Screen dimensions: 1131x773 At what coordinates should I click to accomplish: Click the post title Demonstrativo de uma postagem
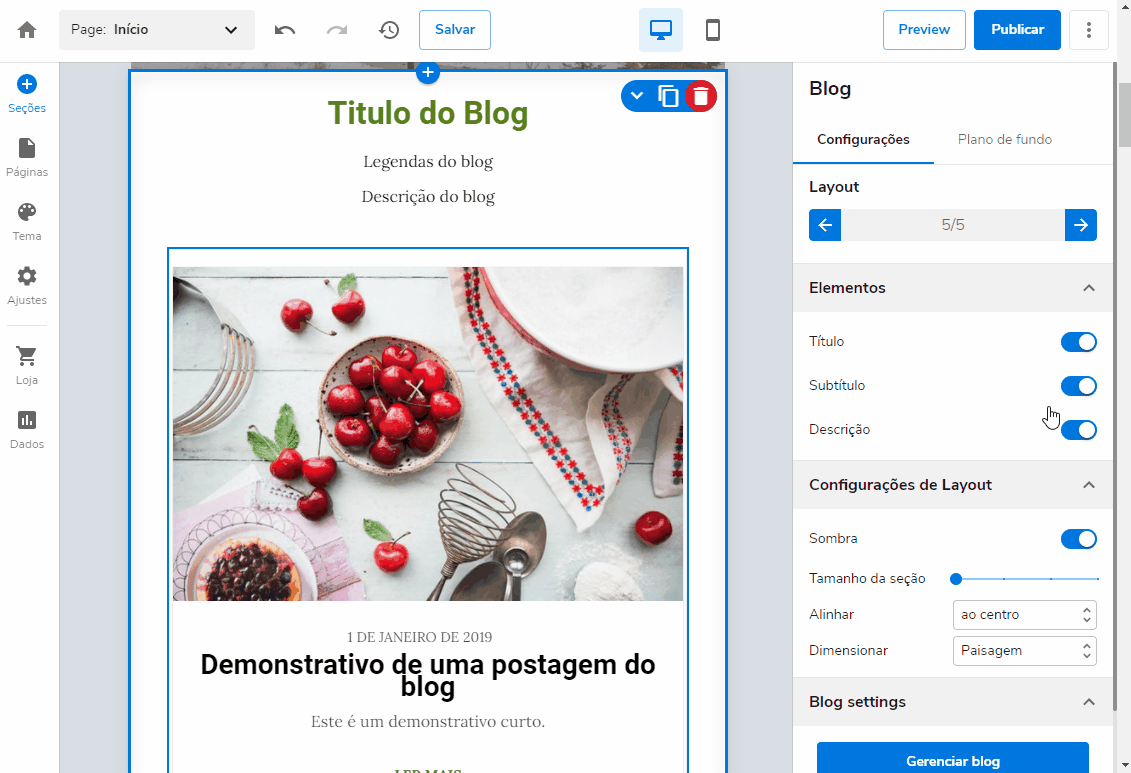pos(428,675)
